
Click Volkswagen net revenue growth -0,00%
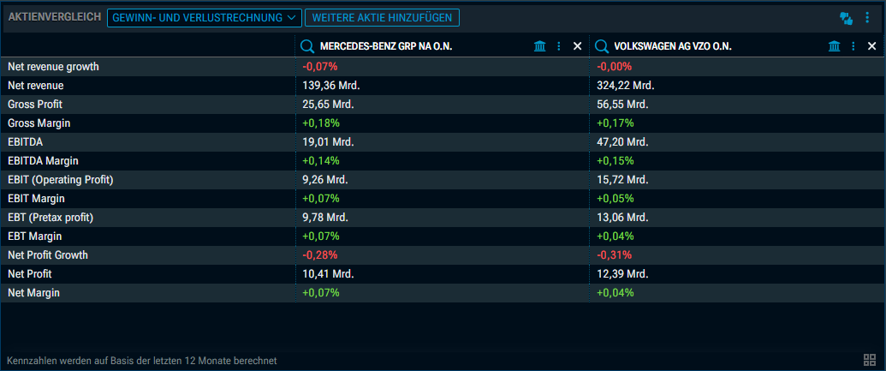614,67
